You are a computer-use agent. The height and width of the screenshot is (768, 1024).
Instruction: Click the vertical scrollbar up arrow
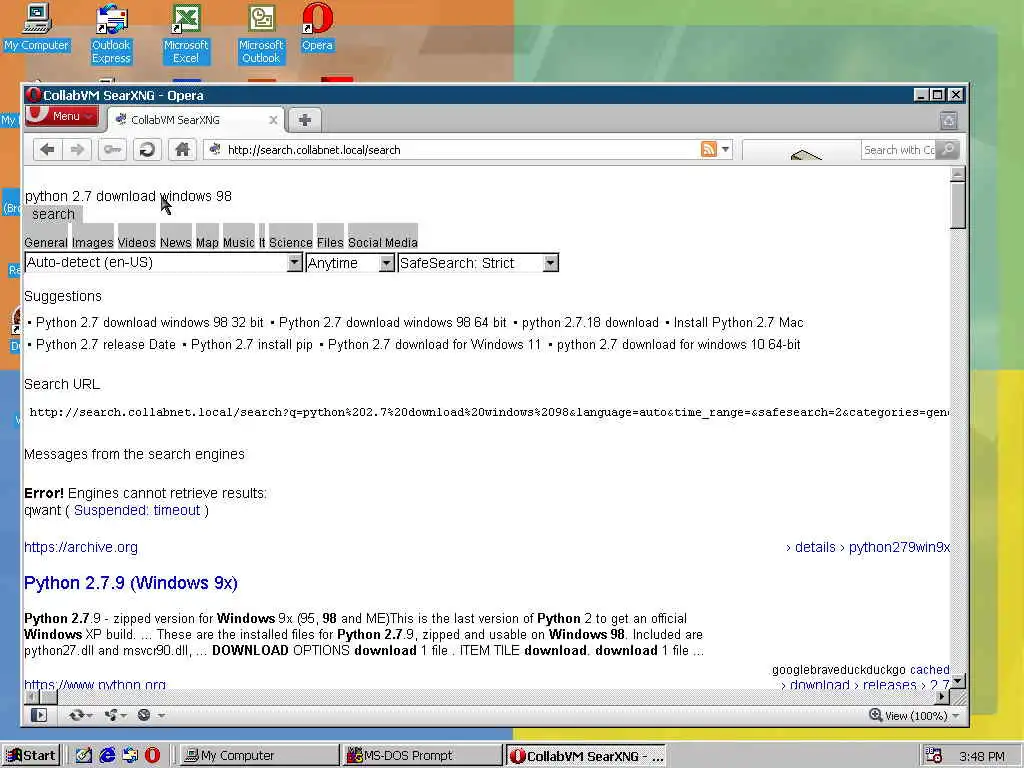[957, 174]
